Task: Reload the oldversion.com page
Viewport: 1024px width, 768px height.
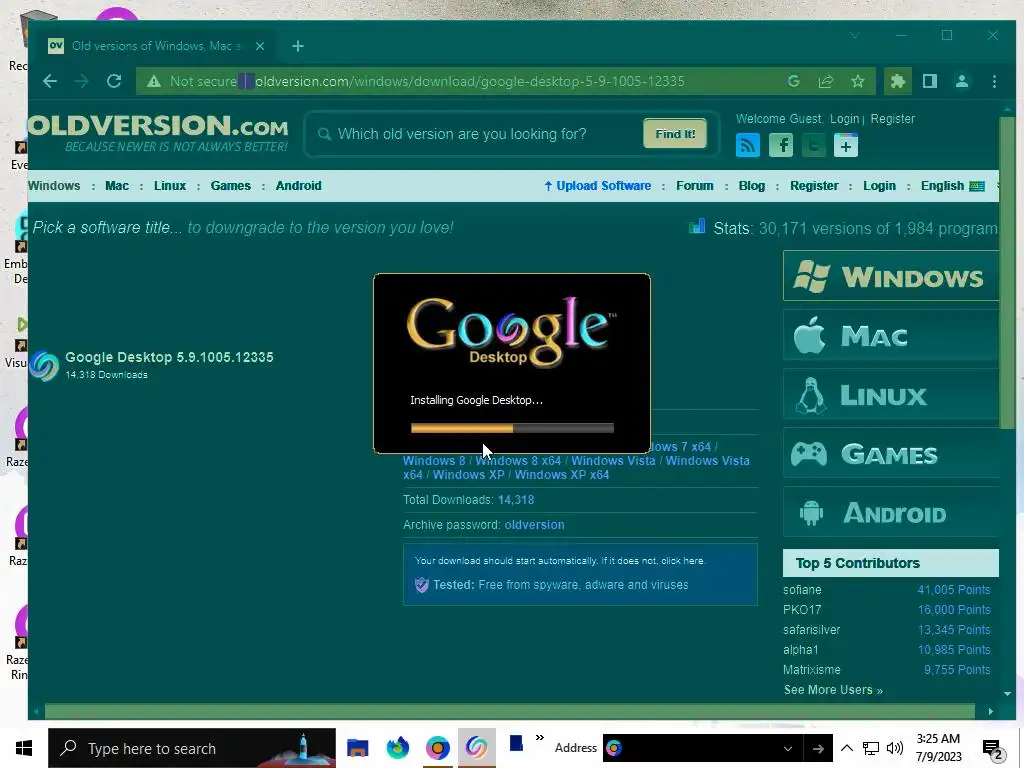Action: click(114, 81)
